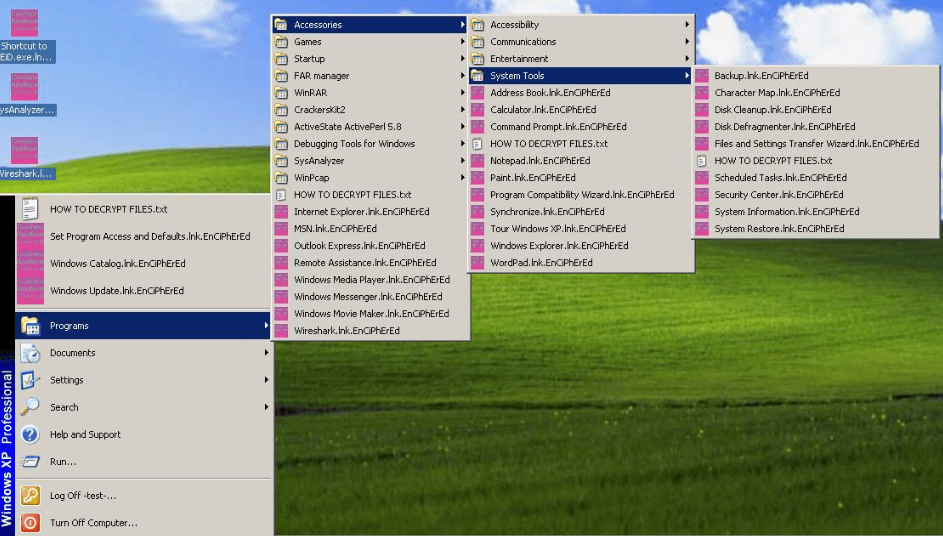Screen dimensions: 943x536
Task: Choose Run... from Start menu
Action: (143, 462)
